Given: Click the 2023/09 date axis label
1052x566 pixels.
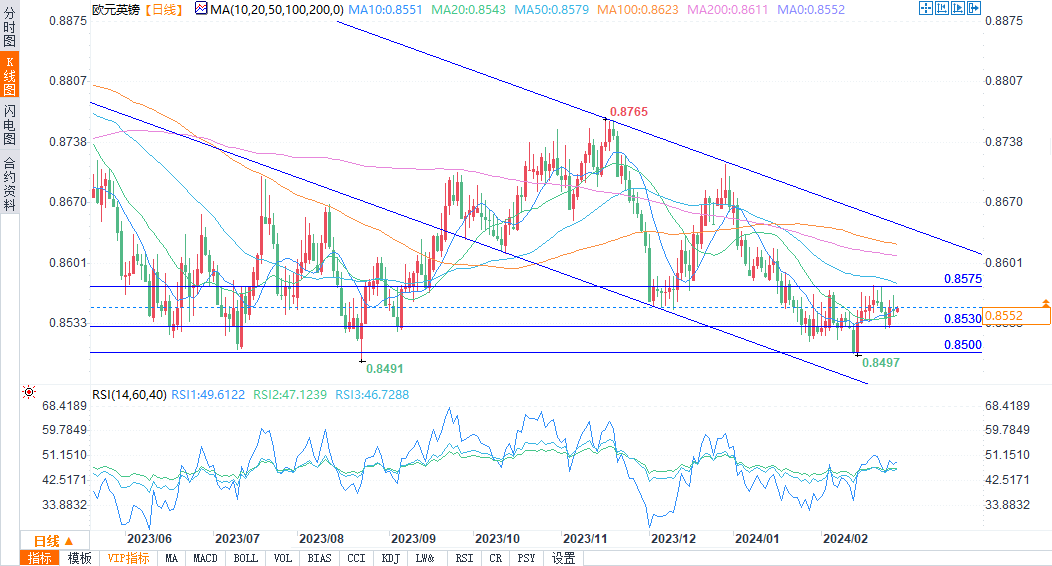Looking at the screenshot, I should click(413, 539).
